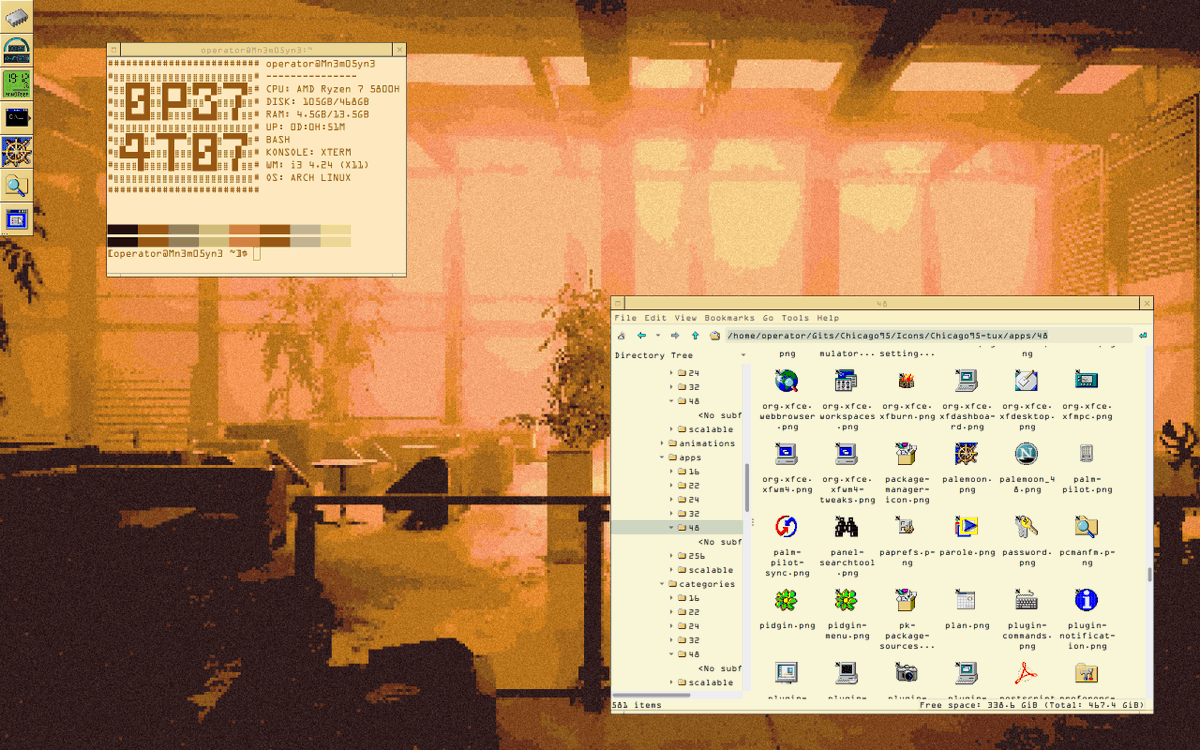Go forward with the right arrow toolbar icon
The image size is (1200, 750).
pyautogui.click(x=675, y=336)
